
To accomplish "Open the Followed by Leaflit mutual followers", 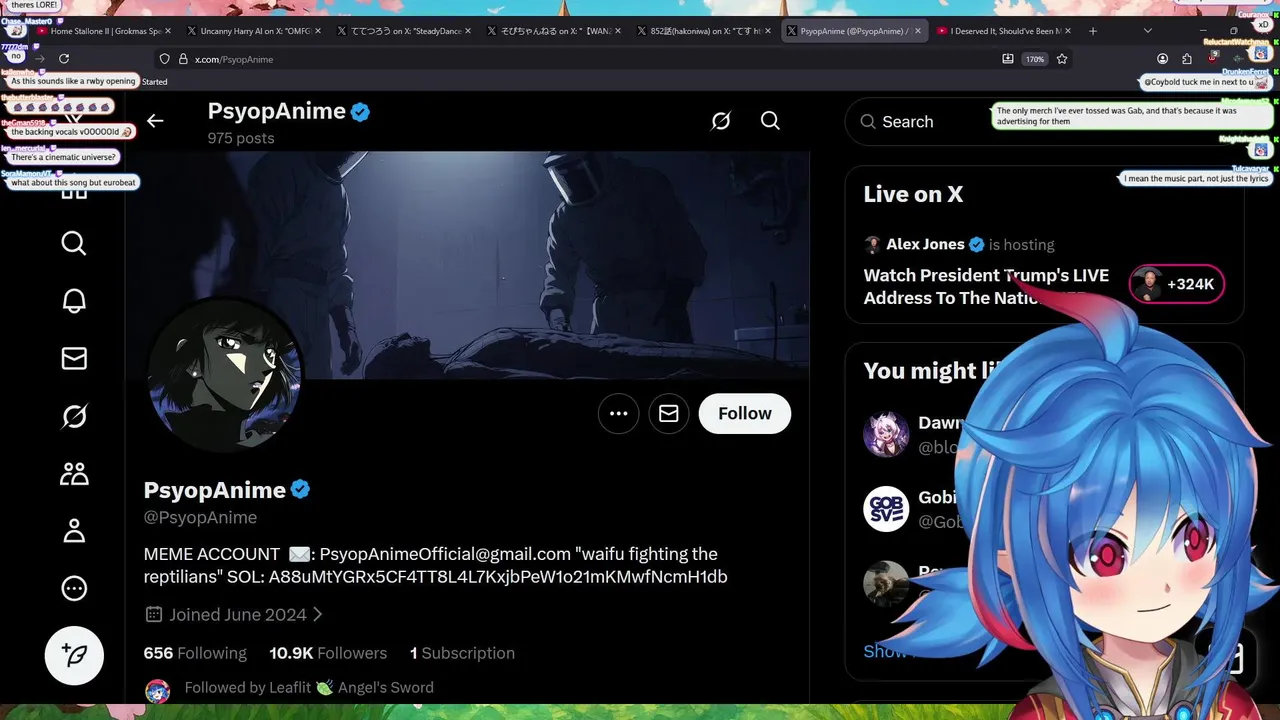I will point(309,688).
